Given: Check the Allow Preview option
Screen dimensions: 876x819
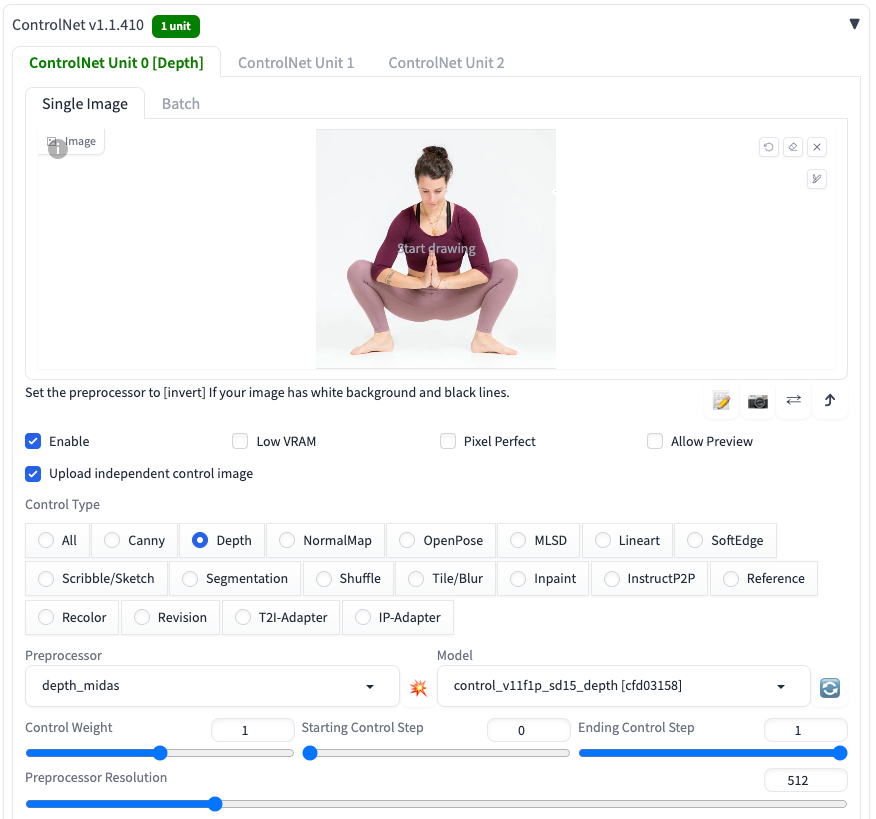Looking at the screenshot, I should click(x=655, y=441).
